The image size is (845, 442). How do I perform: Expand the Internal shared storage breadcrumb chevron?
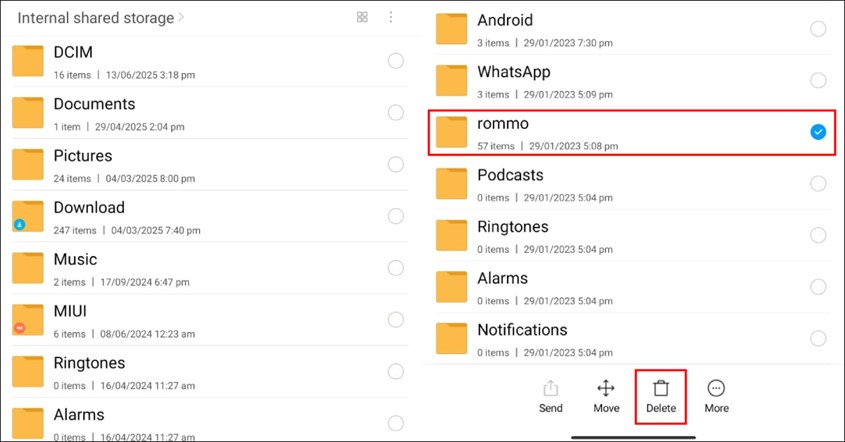point(181,17)
